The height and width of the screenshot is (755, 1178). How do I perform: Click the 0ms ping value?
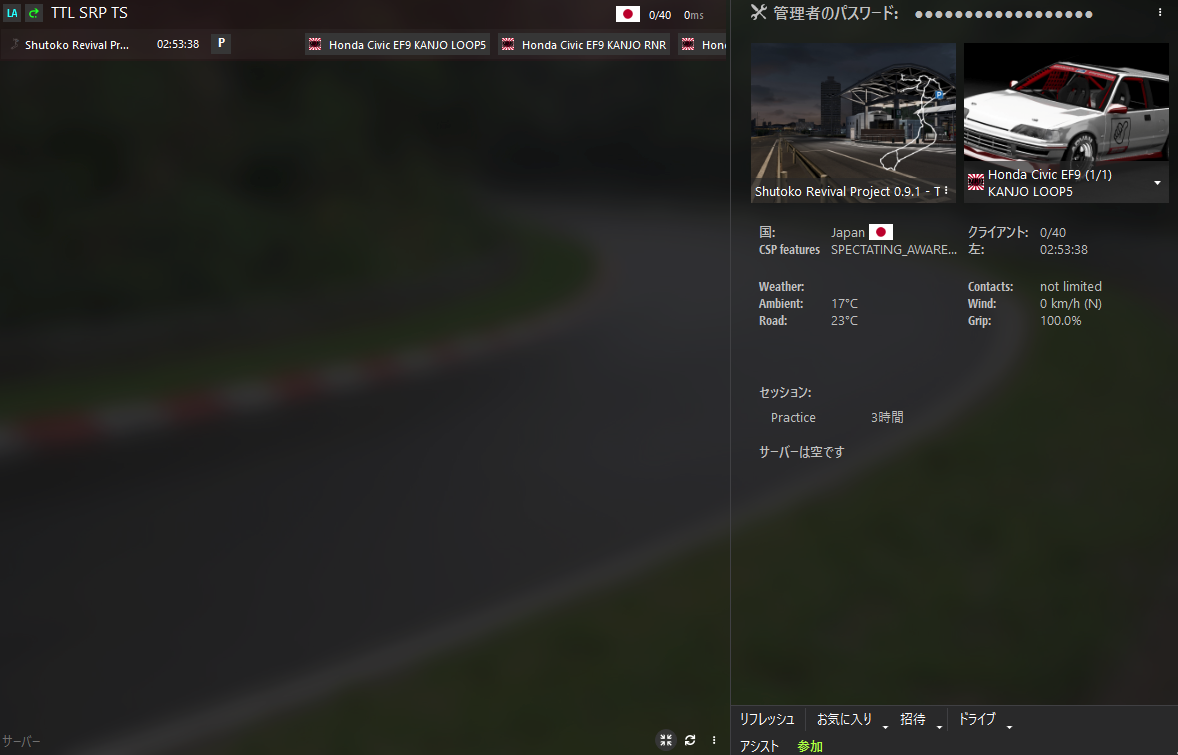click(693, 14)
